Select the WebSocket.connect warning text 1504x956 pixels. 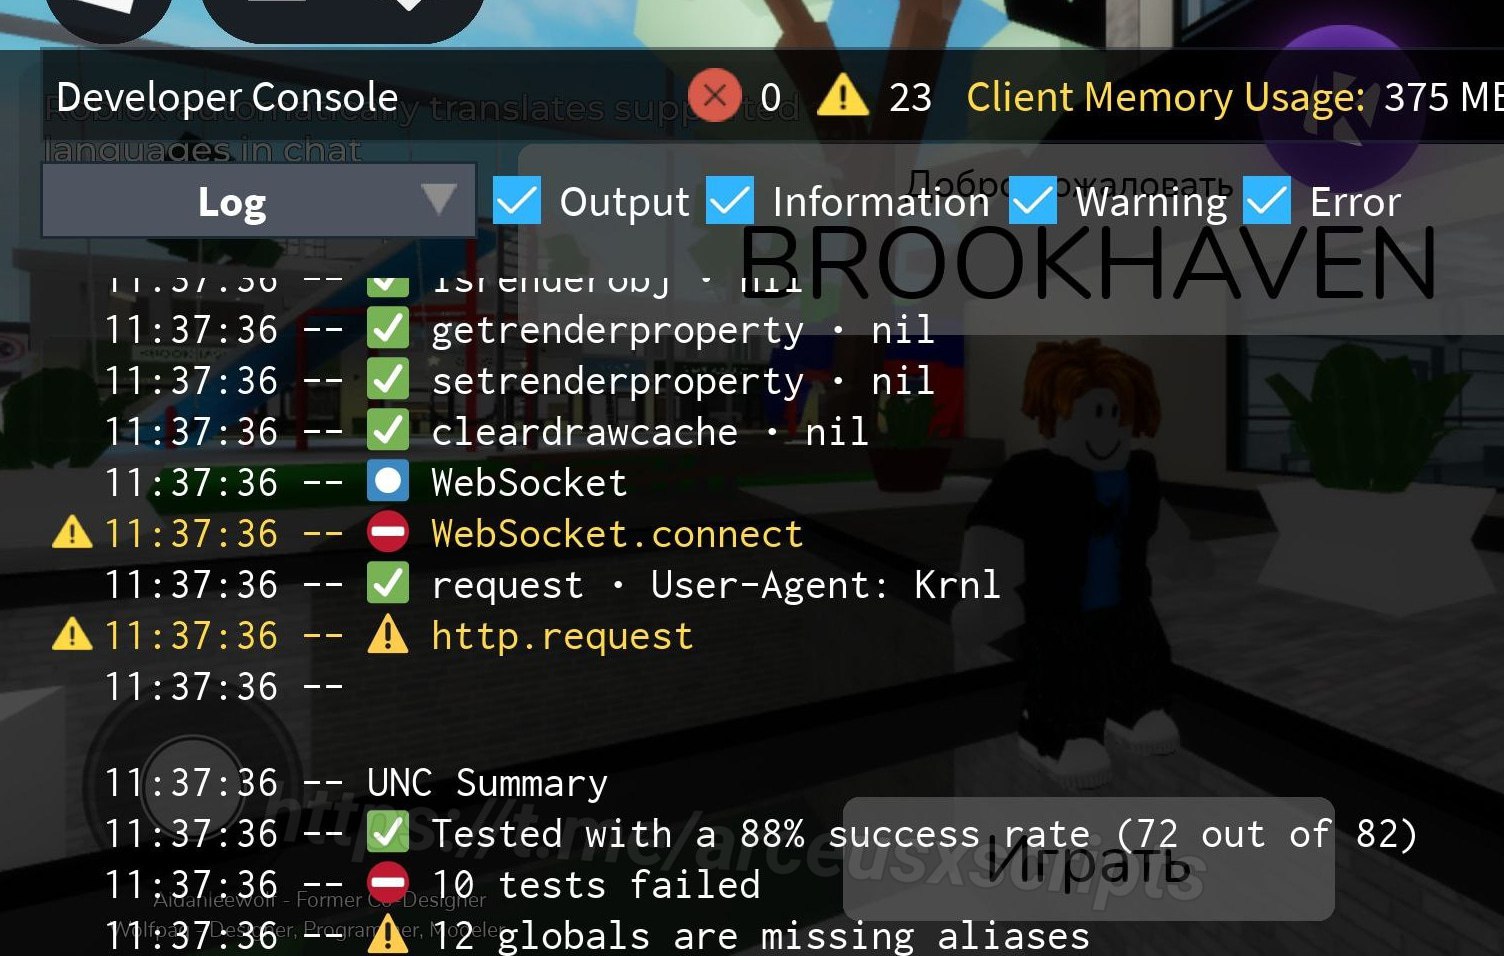tap(617, 534)
